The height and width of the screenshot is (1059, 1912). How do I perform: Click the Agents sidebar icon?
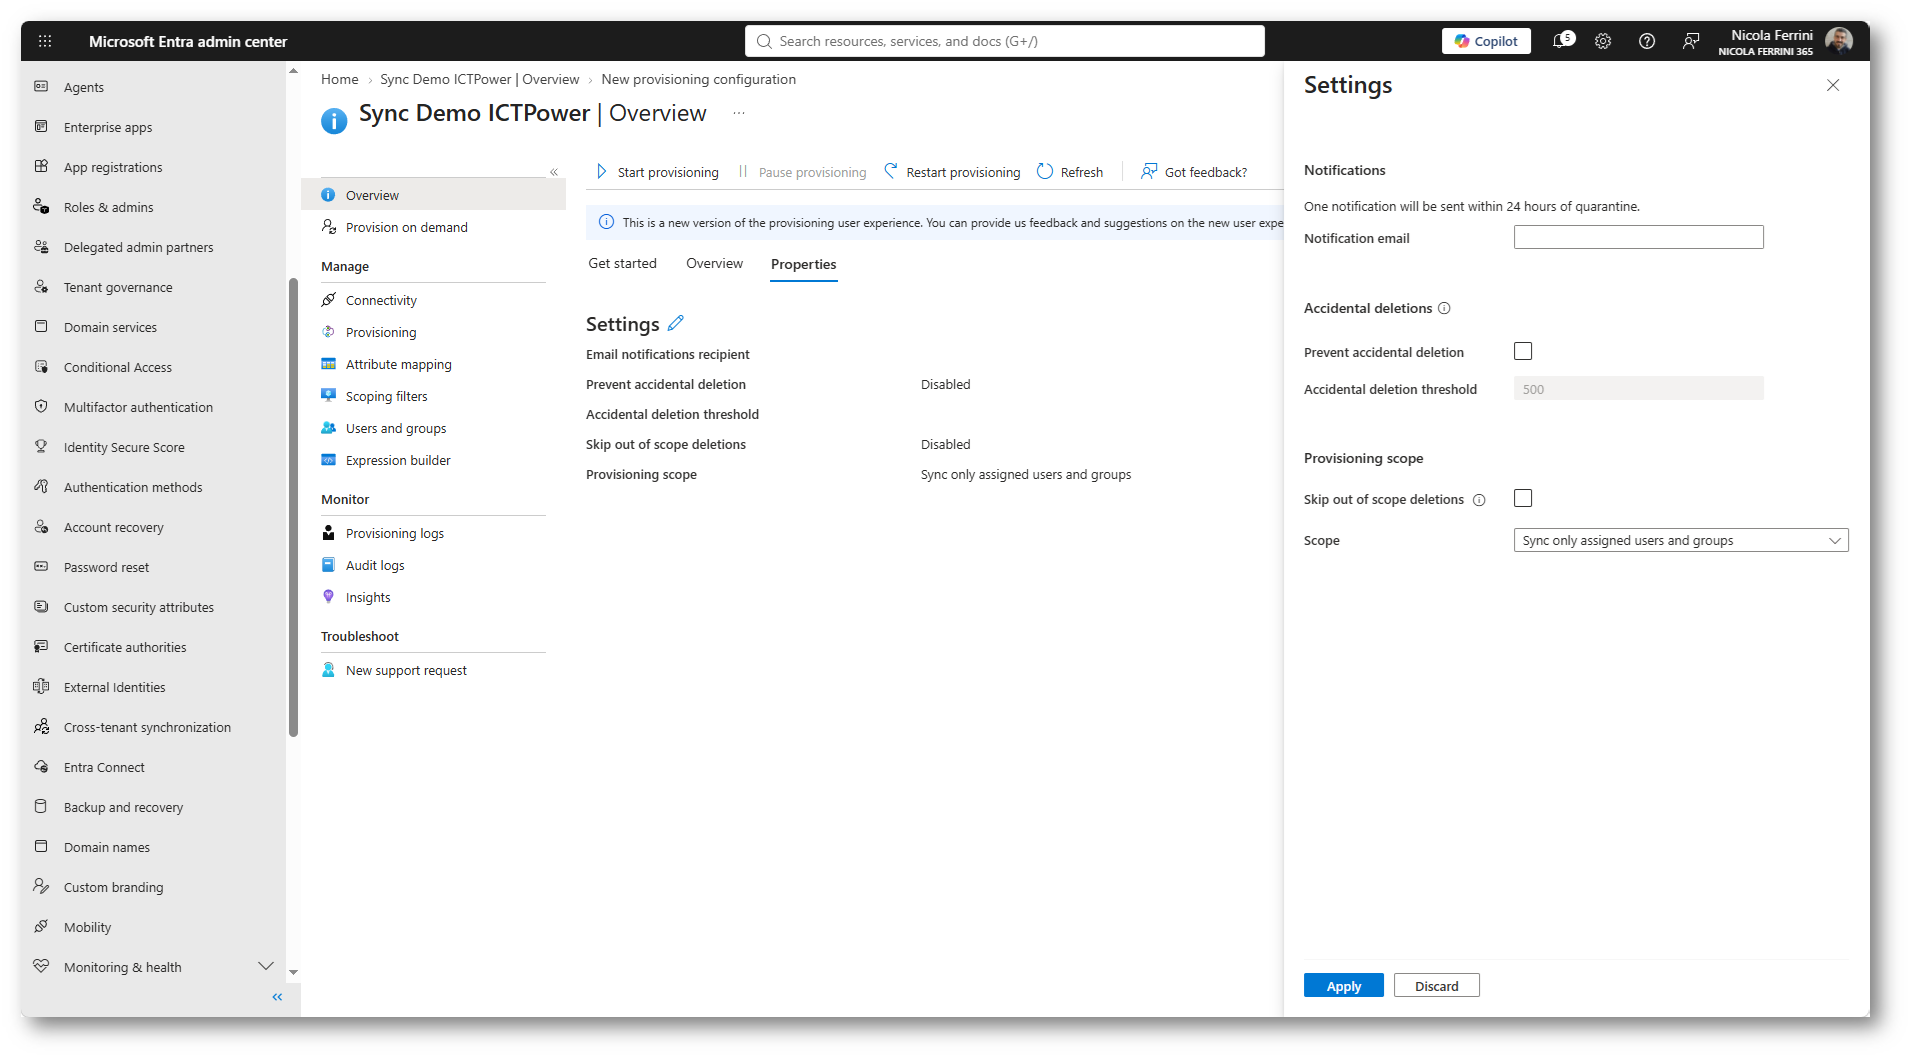(x=41, y=87)
